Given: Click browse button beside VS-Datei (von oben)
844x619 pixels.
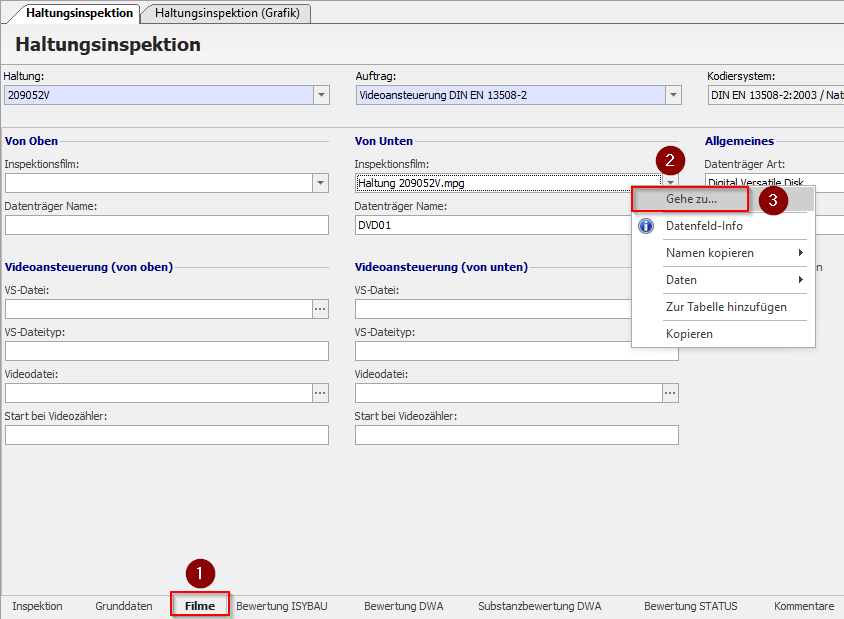Looking at the screenshot, I should click(320, 309).
